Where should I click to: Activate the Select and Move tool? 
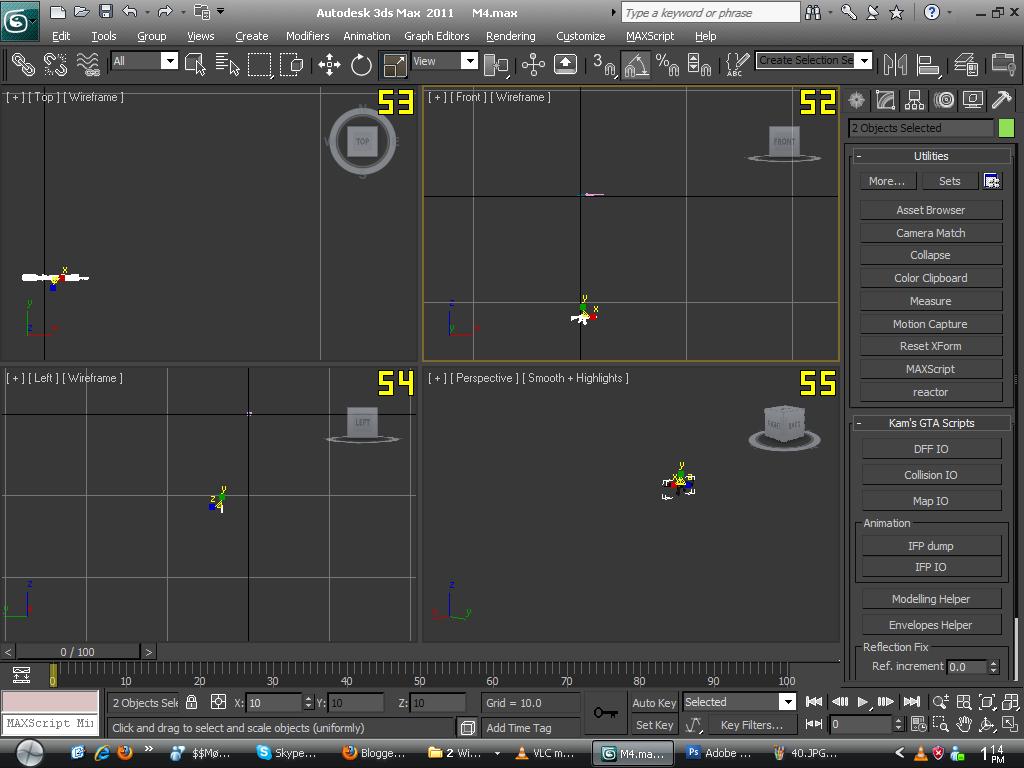329,64
